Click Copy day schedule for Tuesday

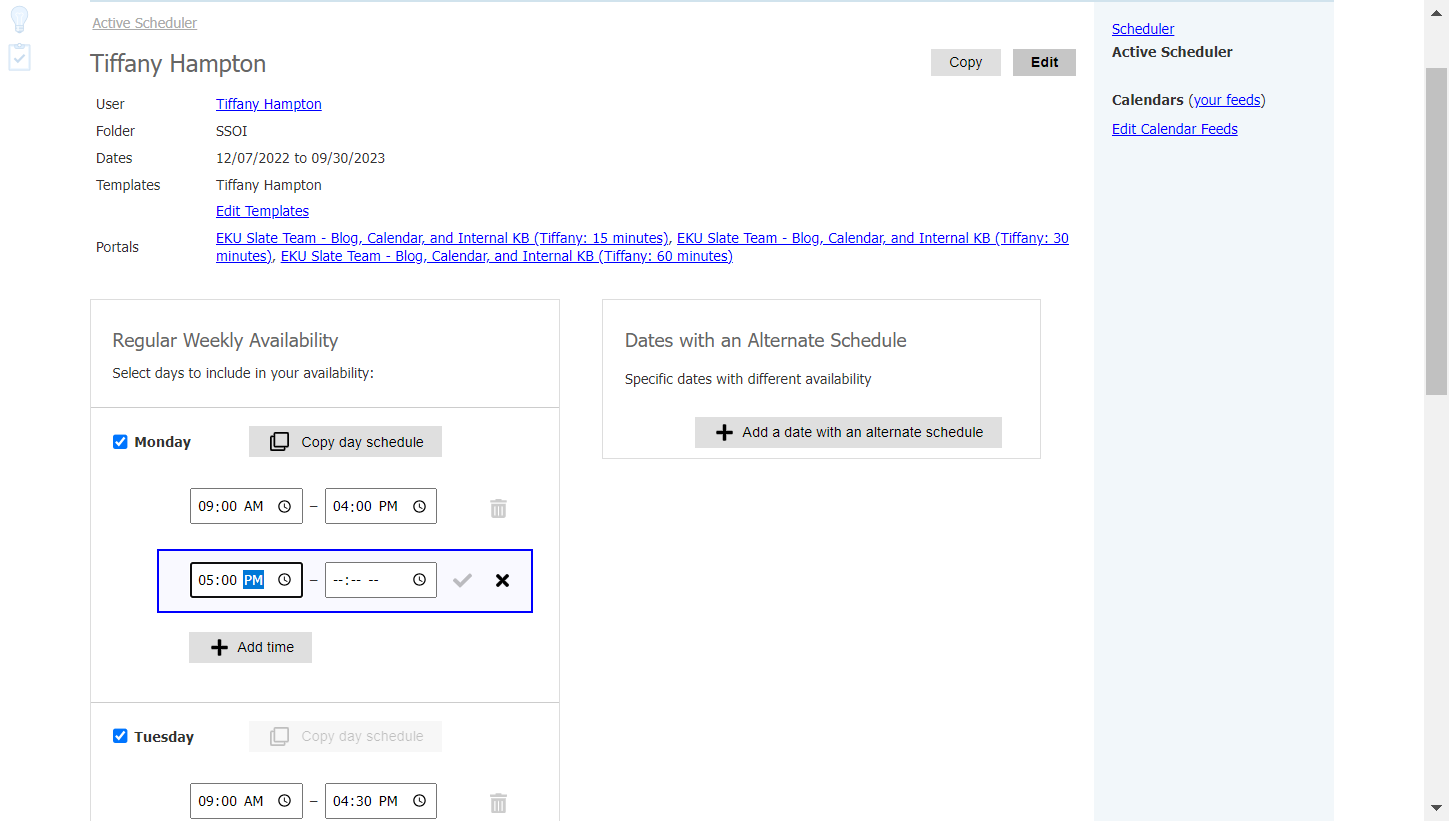pos(345,736)
